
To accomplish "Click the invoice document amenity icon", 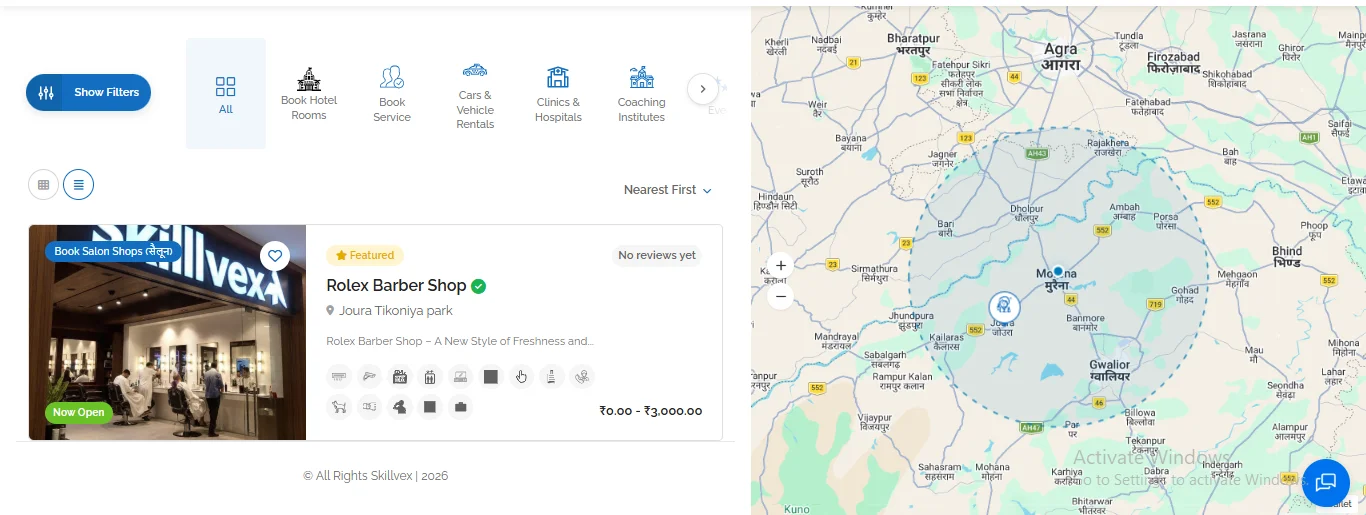I will pyautogui.click(x=550, y=377).
